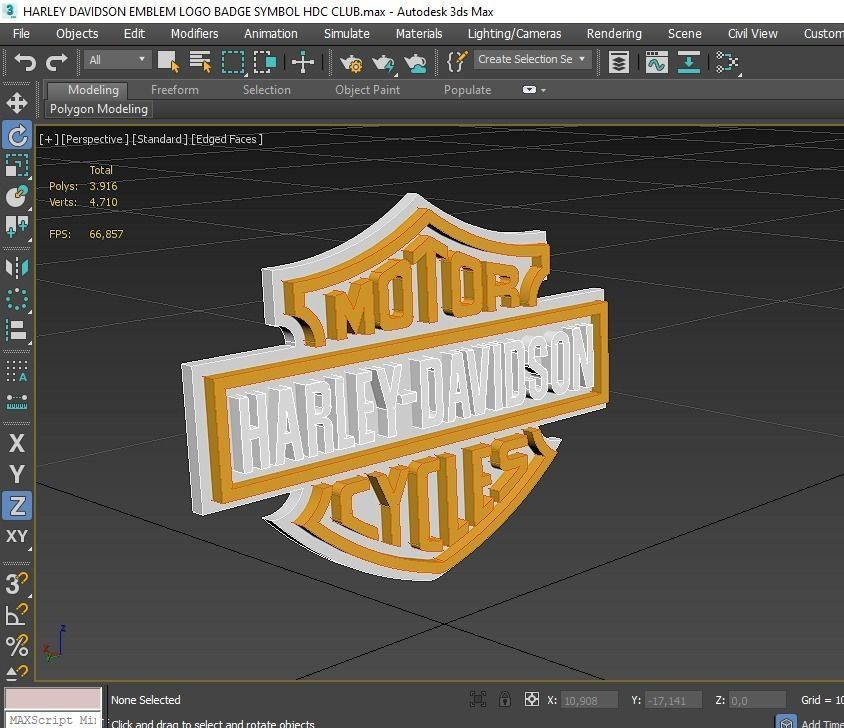Click the Measure Distance ruler icon
Image resolution: width=844 pixels, height=728 pixels.
(17, 402)
